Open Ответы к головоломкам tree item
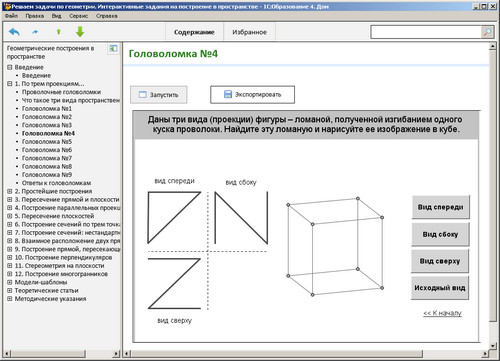 pos(56,183)
